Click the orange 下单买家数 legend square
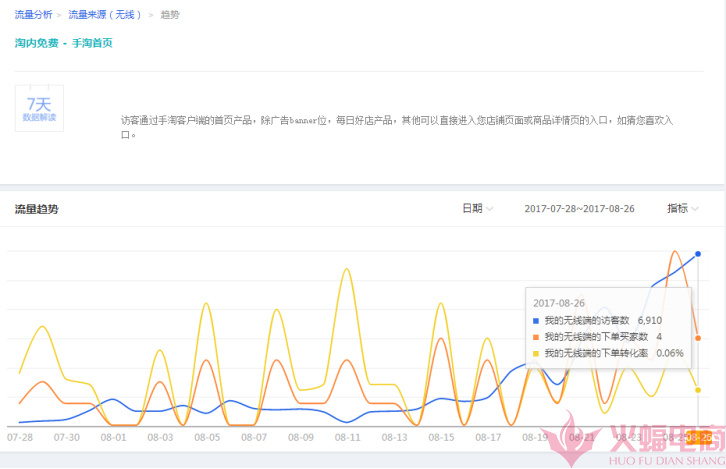Image resolution: width=726 pixels, height=469 pixels. point(536,337)
